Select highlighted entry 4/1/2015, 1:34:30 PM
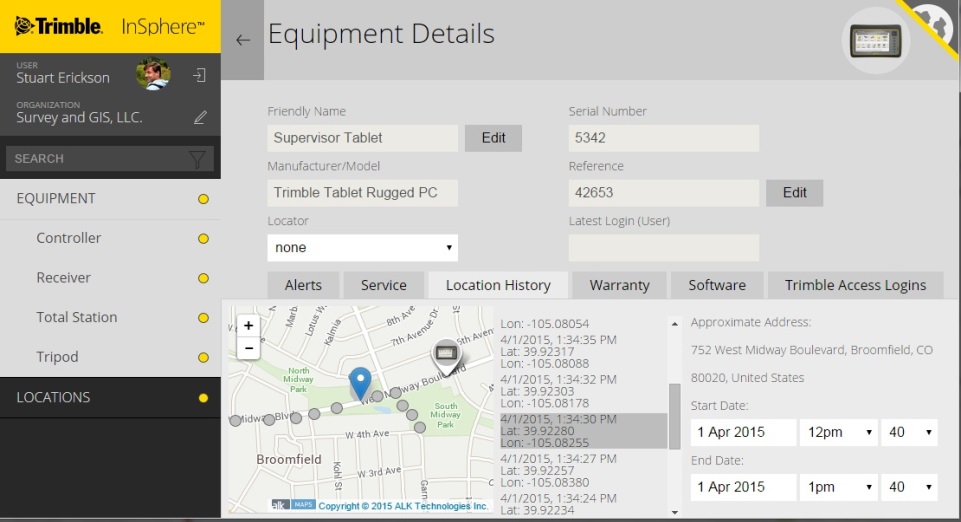The height and width of the screenshot is (522, 961). tap(582, 431)
